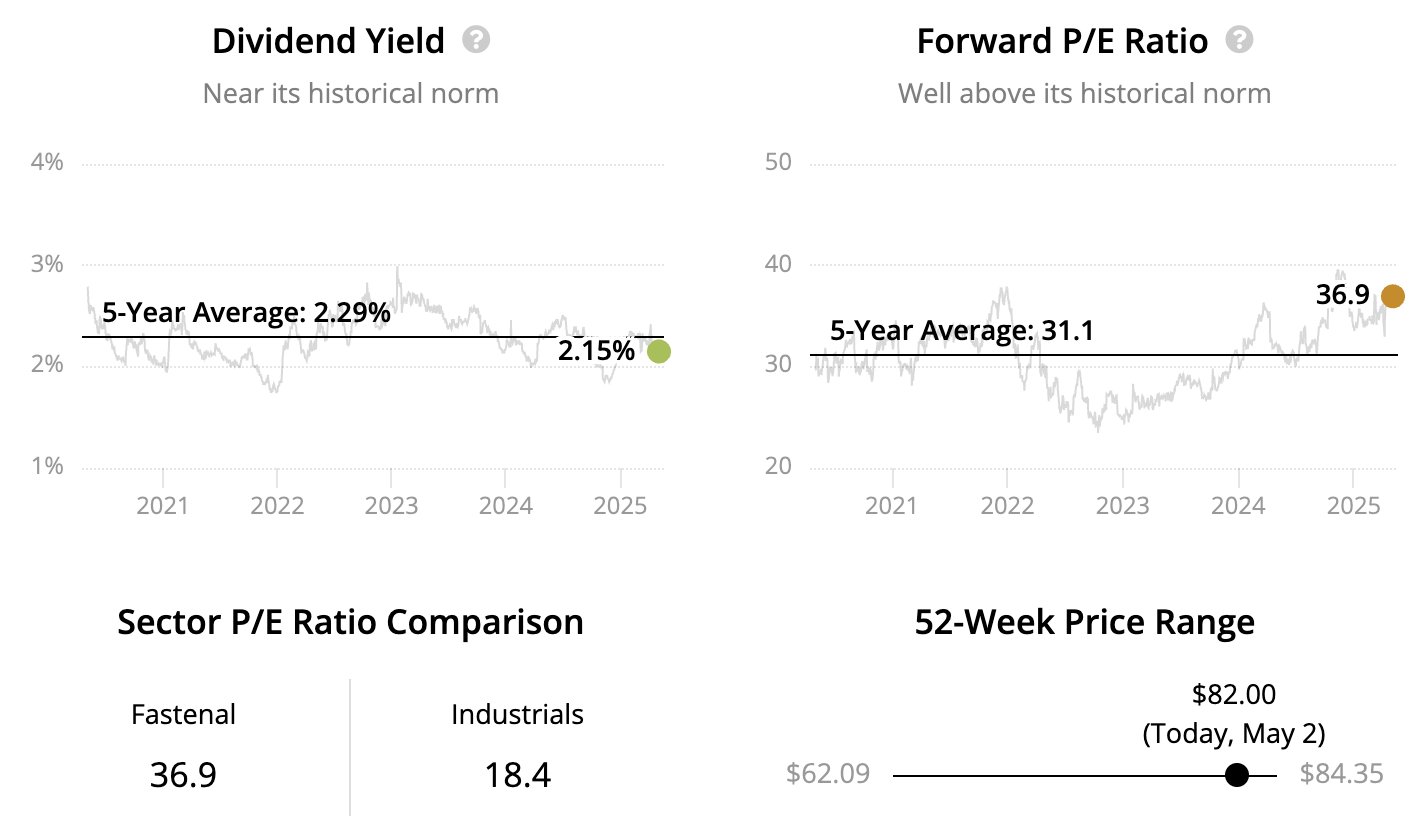Click the green current dividend yield dot
Viewport: 1420px width, 836px height.
click(658, 351)
